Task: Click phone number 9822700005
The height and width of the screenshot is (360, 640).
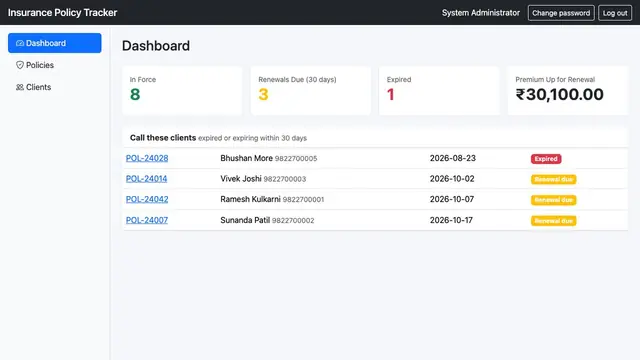Action: click(296, 158)
